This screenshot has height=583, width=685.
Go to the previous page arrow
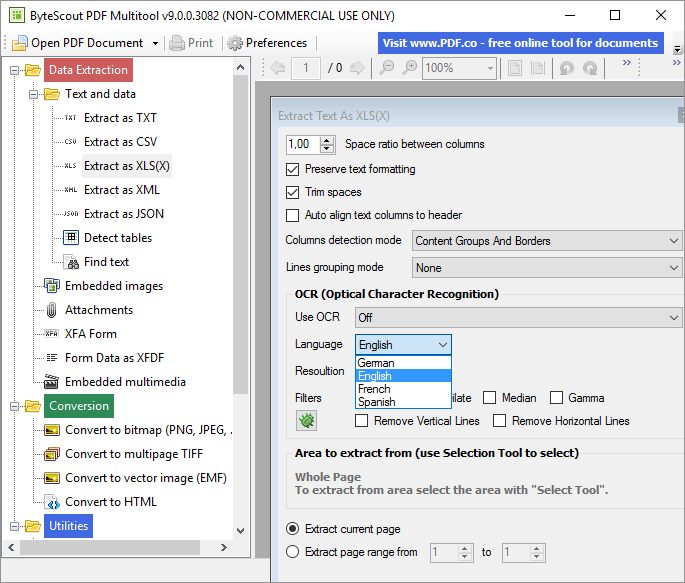click(278, 68)
